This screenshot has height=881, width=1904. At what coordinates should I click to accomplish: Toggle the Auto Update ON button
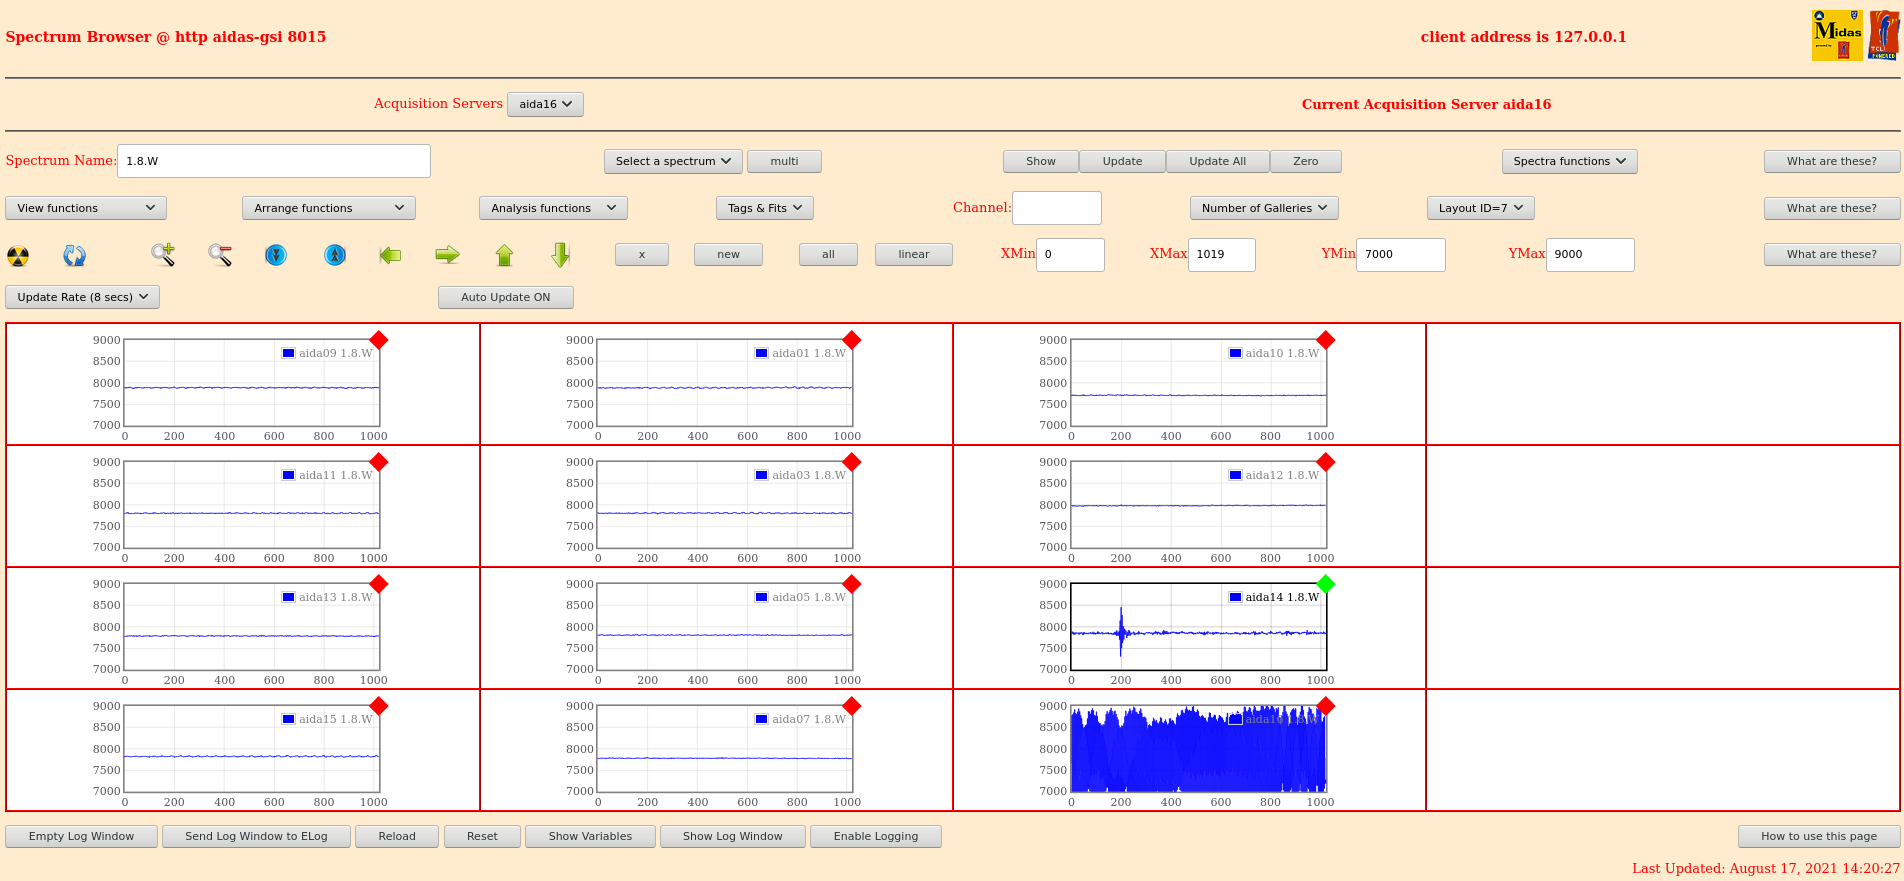(505, 297)
